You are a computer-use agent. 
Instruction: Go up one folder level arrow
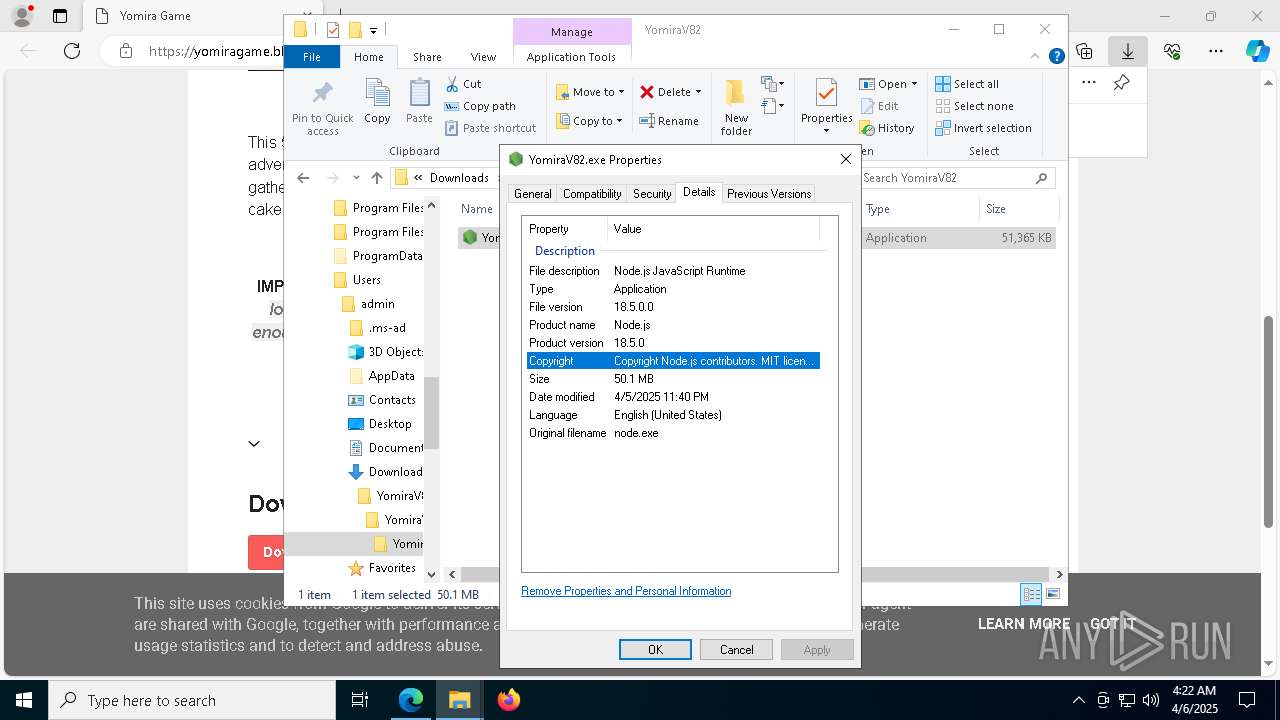click(x=376, y=178)
